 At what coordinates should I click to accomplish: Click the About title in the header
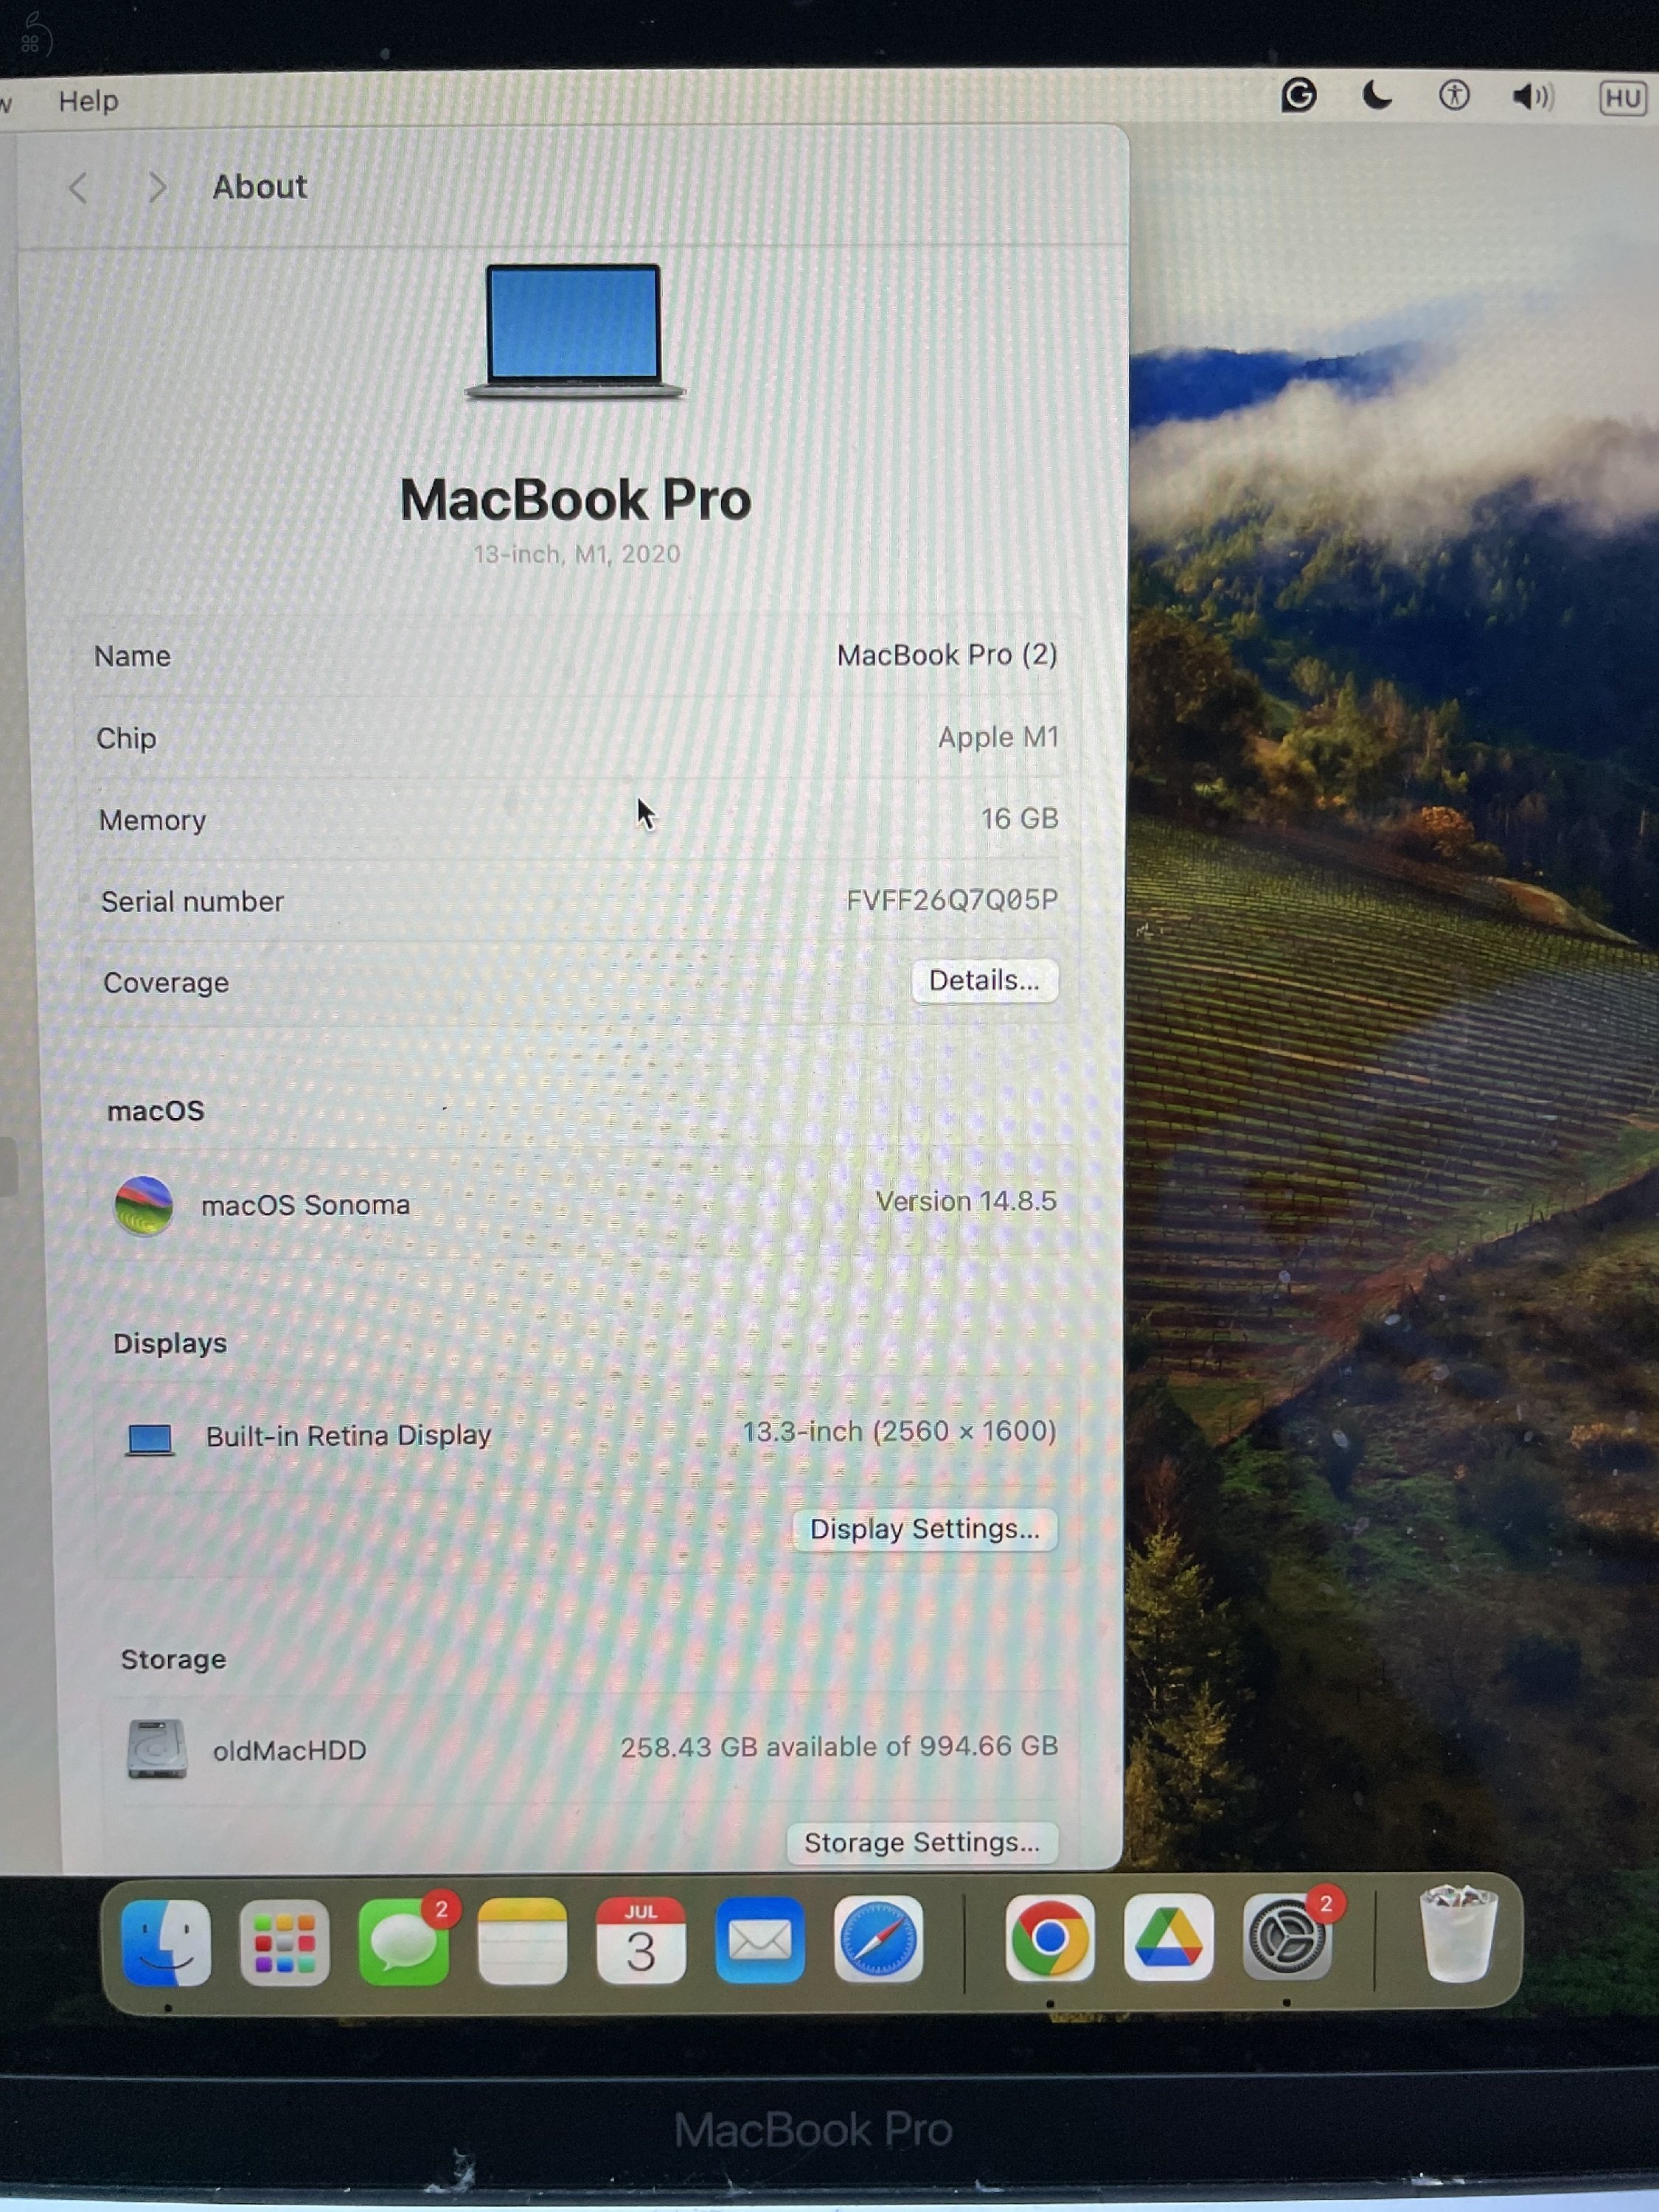click(x=259, y=186)
